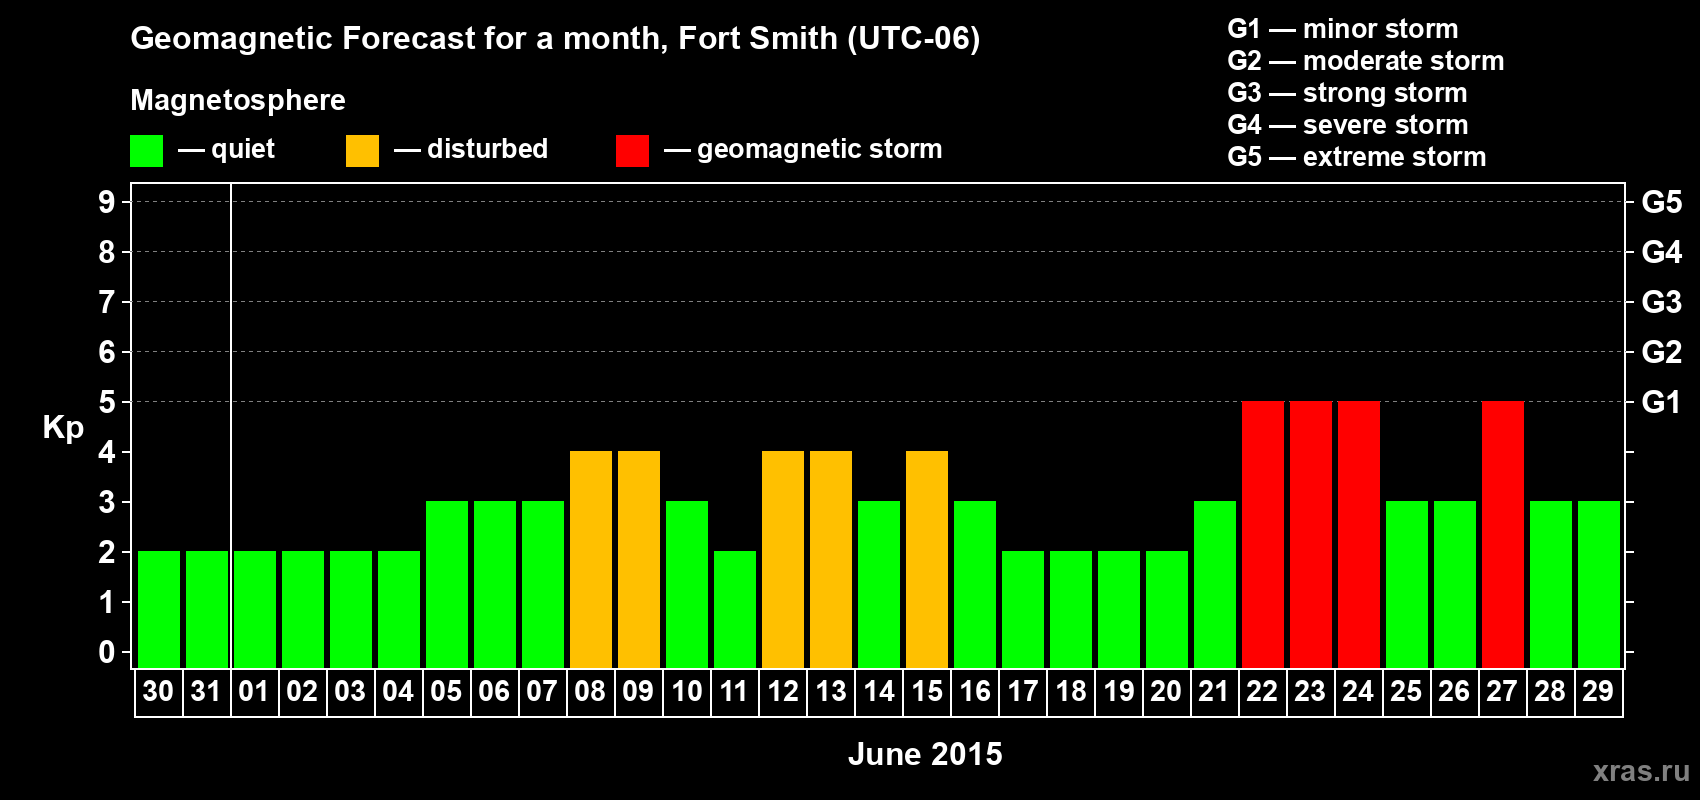Screen dimensions: 1700x800
Task: Click the 'G3 — strong storm' legend line
Action: (1347, 93)
